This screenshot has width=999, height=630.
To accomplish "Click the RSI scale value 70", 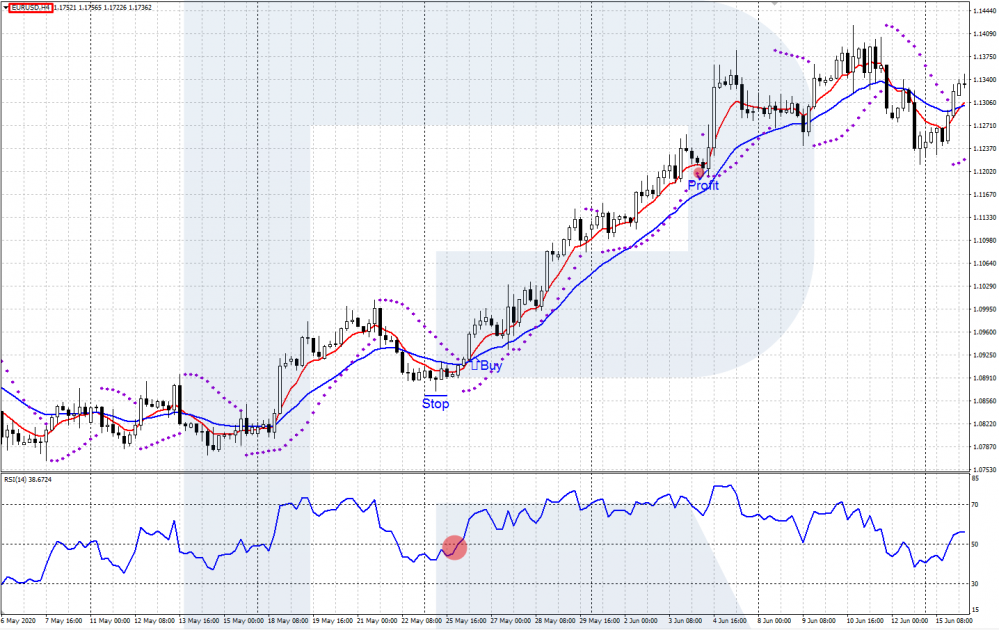I will tap(975, 505).
